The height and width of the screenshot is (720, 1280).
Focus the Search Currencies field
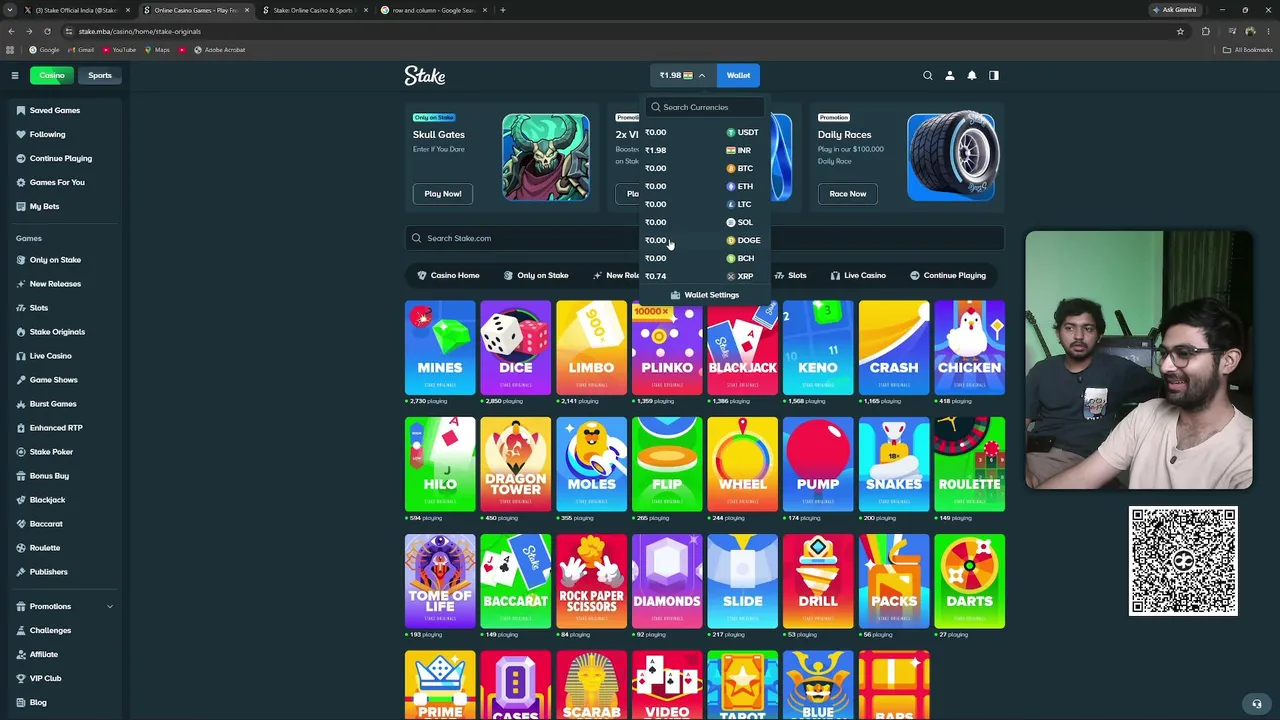tap(705, 107)
